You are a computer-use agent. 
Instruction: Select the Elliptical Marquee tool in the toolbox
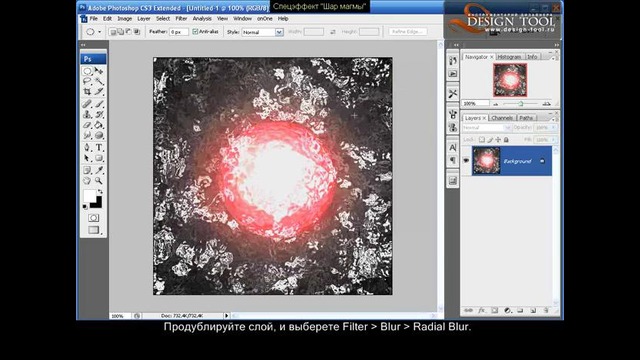(x=87, y=71)
